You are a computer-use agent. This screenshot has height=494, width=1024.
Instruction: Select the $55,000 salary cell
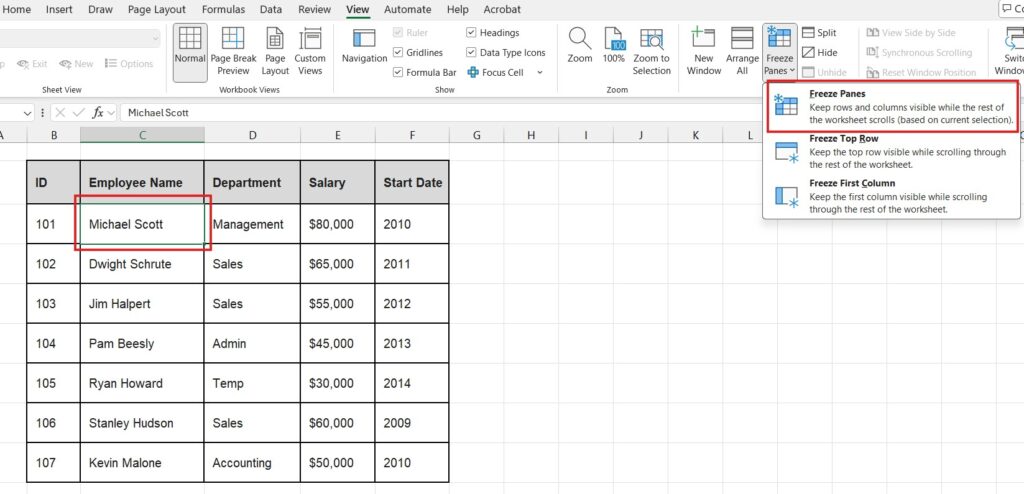point(338,304)
